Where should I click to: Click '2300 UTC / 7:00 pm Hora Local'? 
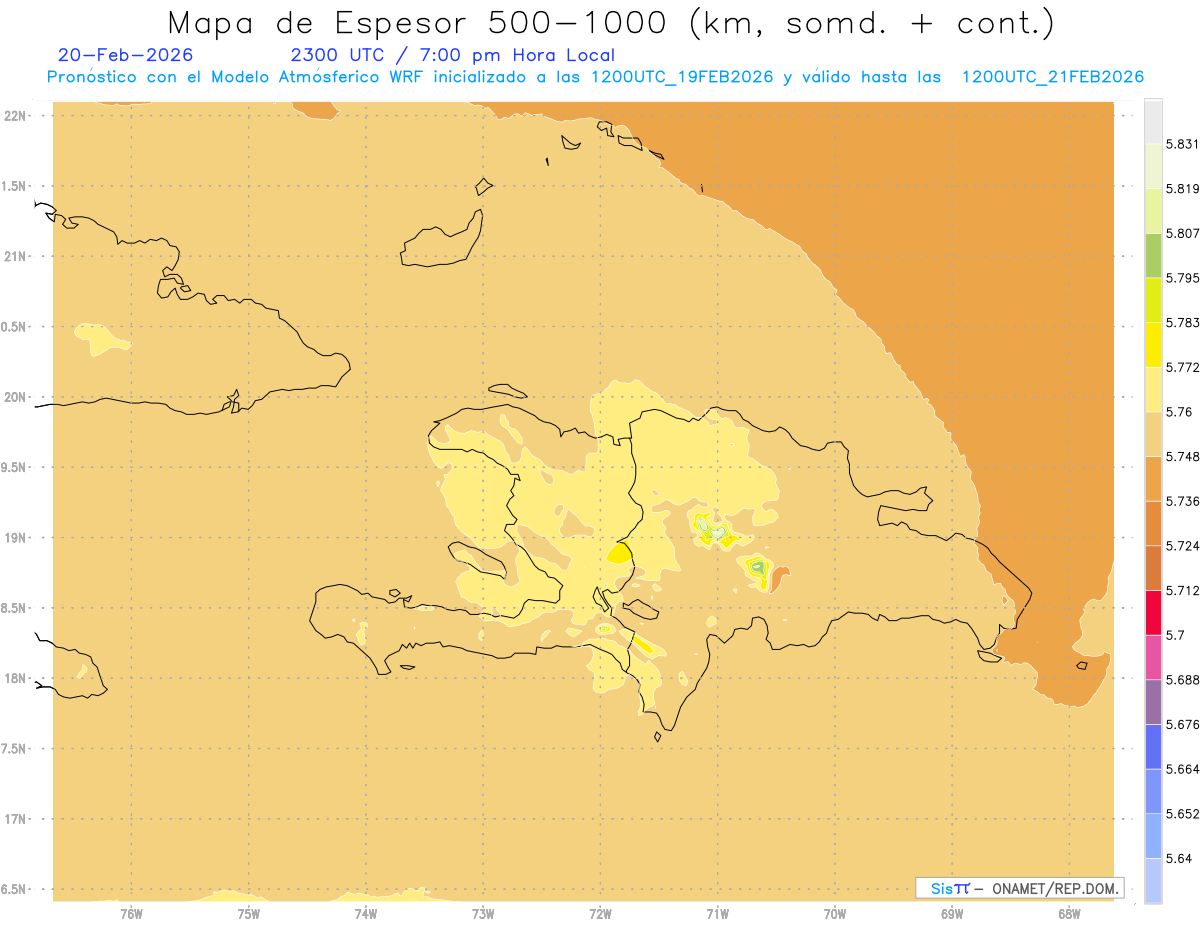[x=452, y=55]
